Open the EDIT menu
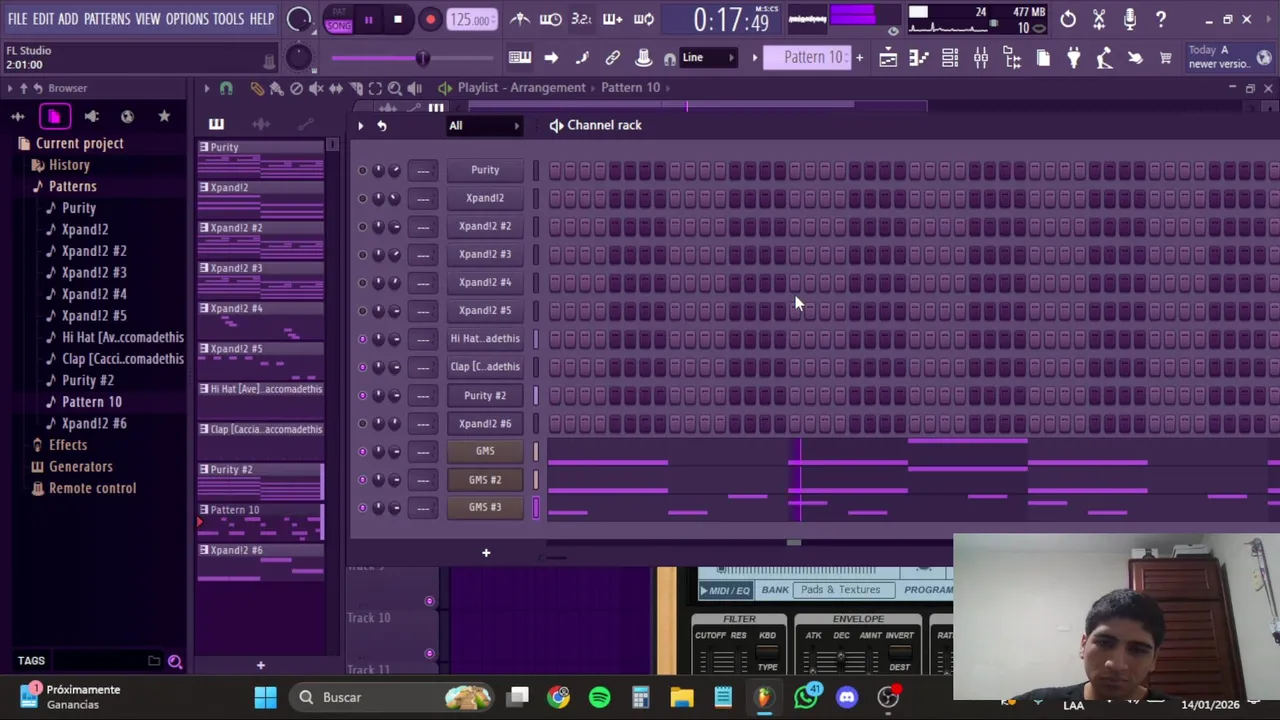The width and height of the screenshot is (1280, 720). coord(43,19)
